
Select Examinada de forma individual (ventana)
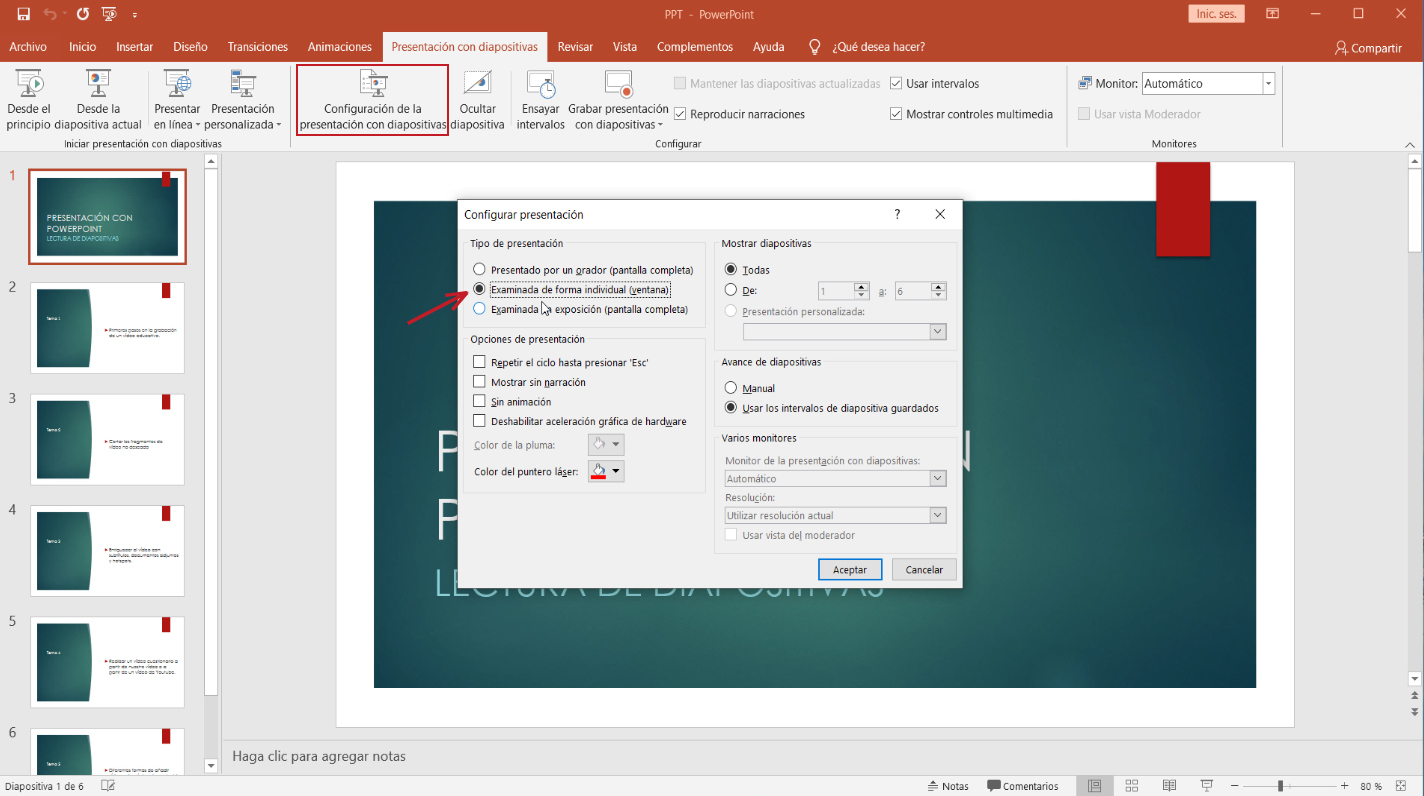[x=479, y=290]
